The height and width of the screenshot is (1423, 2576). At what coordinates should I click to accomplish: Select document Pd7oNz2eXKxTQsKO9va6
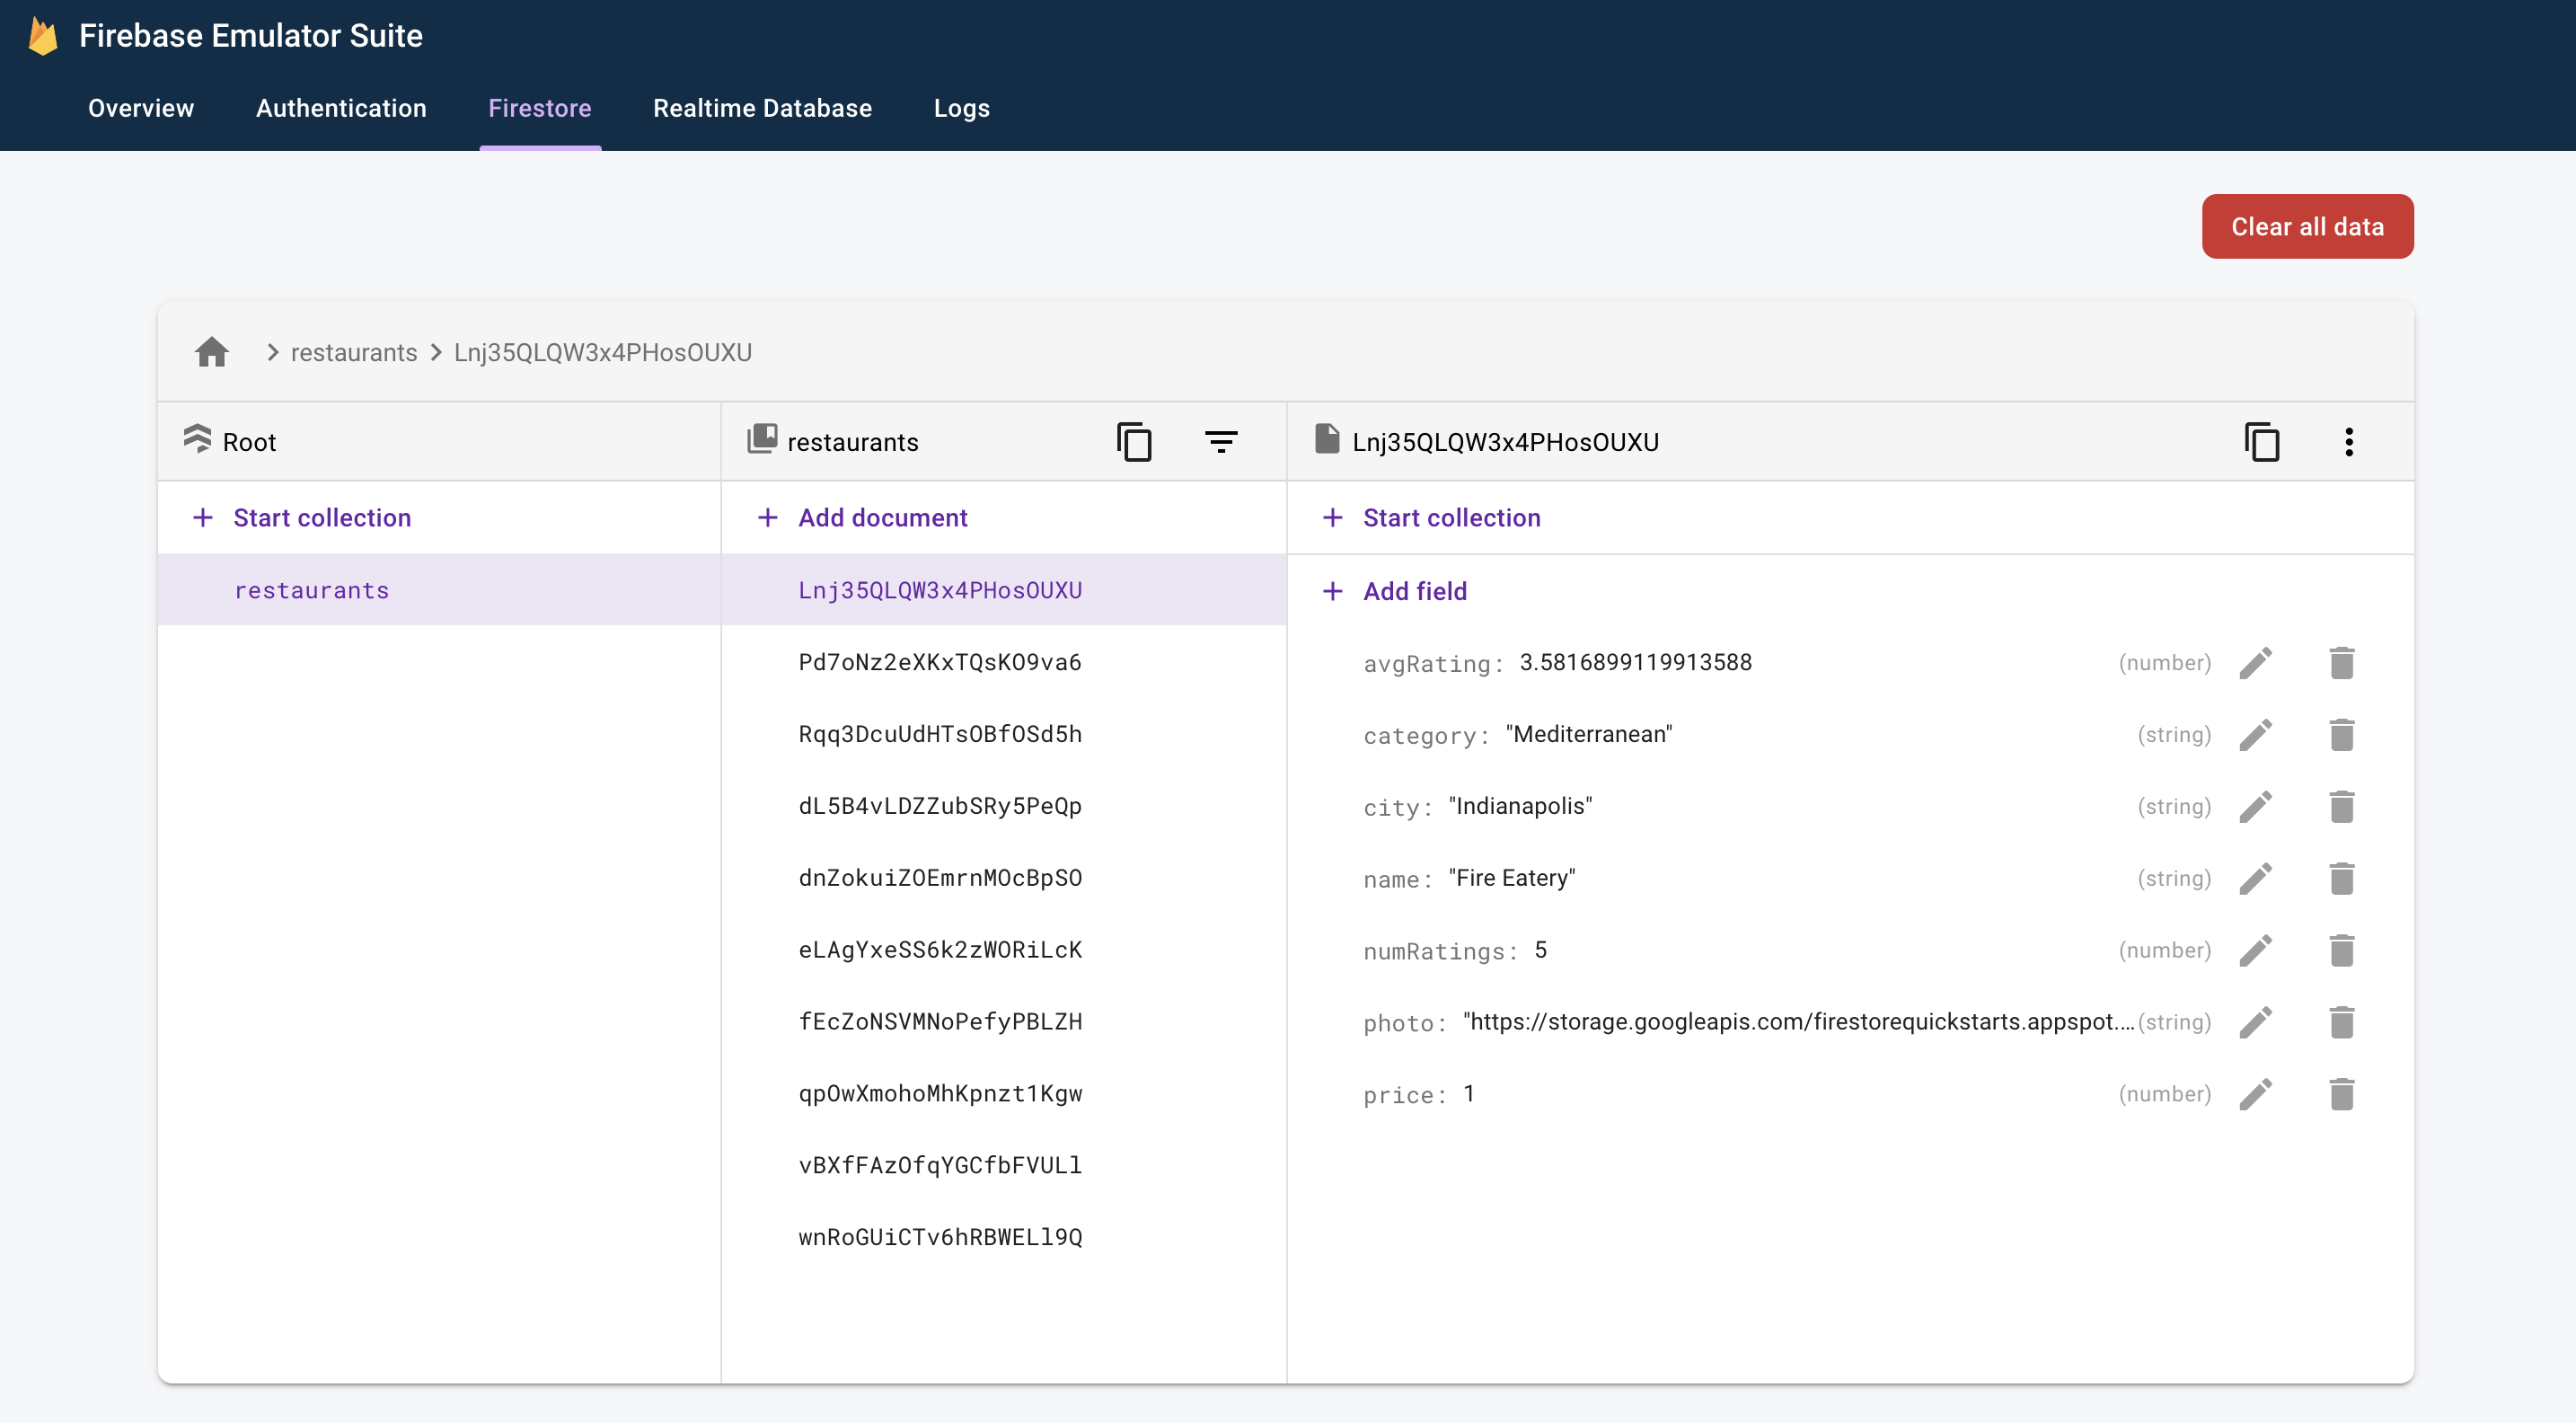(x=940, y=660)
